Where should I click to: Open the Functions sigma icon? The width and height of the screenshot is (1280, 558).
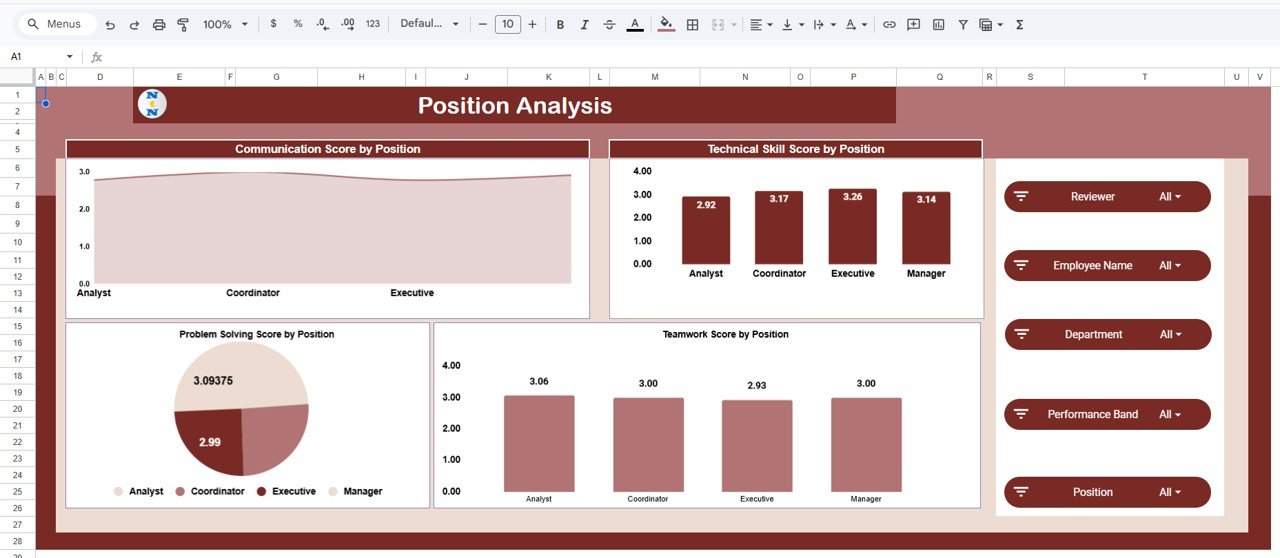pos(1019,24)
